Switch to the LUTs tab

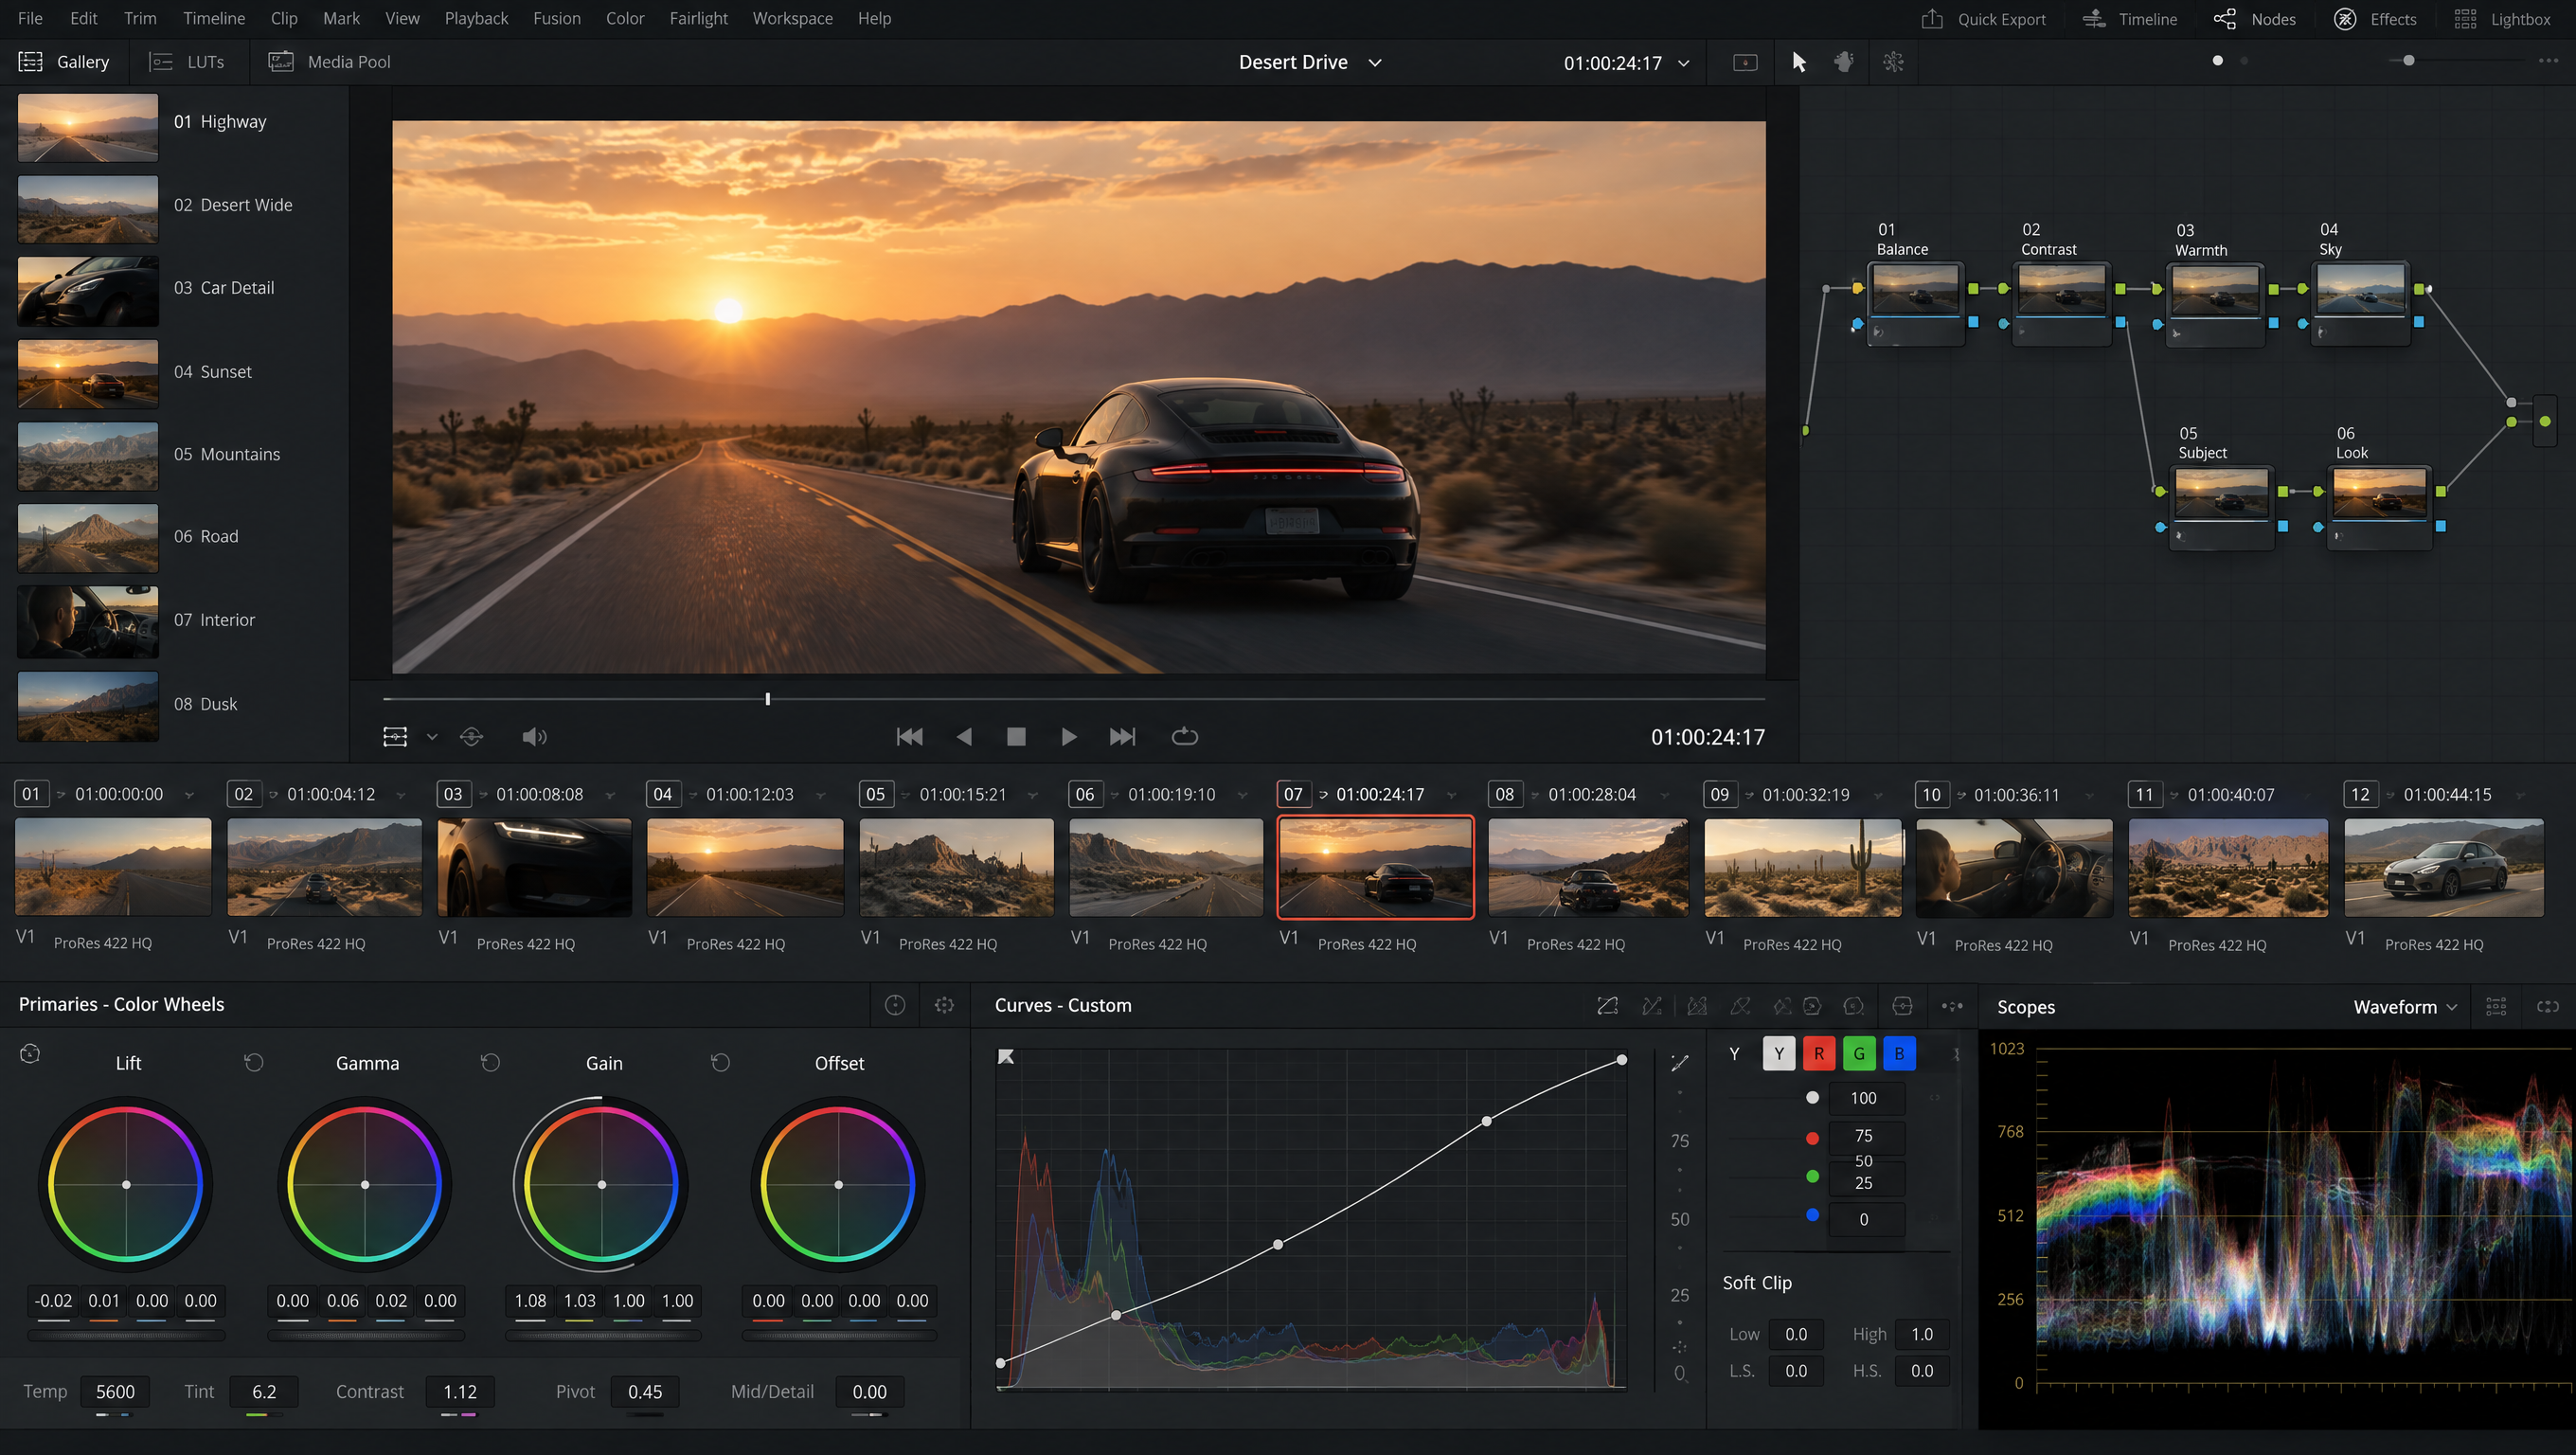[187, 62]
